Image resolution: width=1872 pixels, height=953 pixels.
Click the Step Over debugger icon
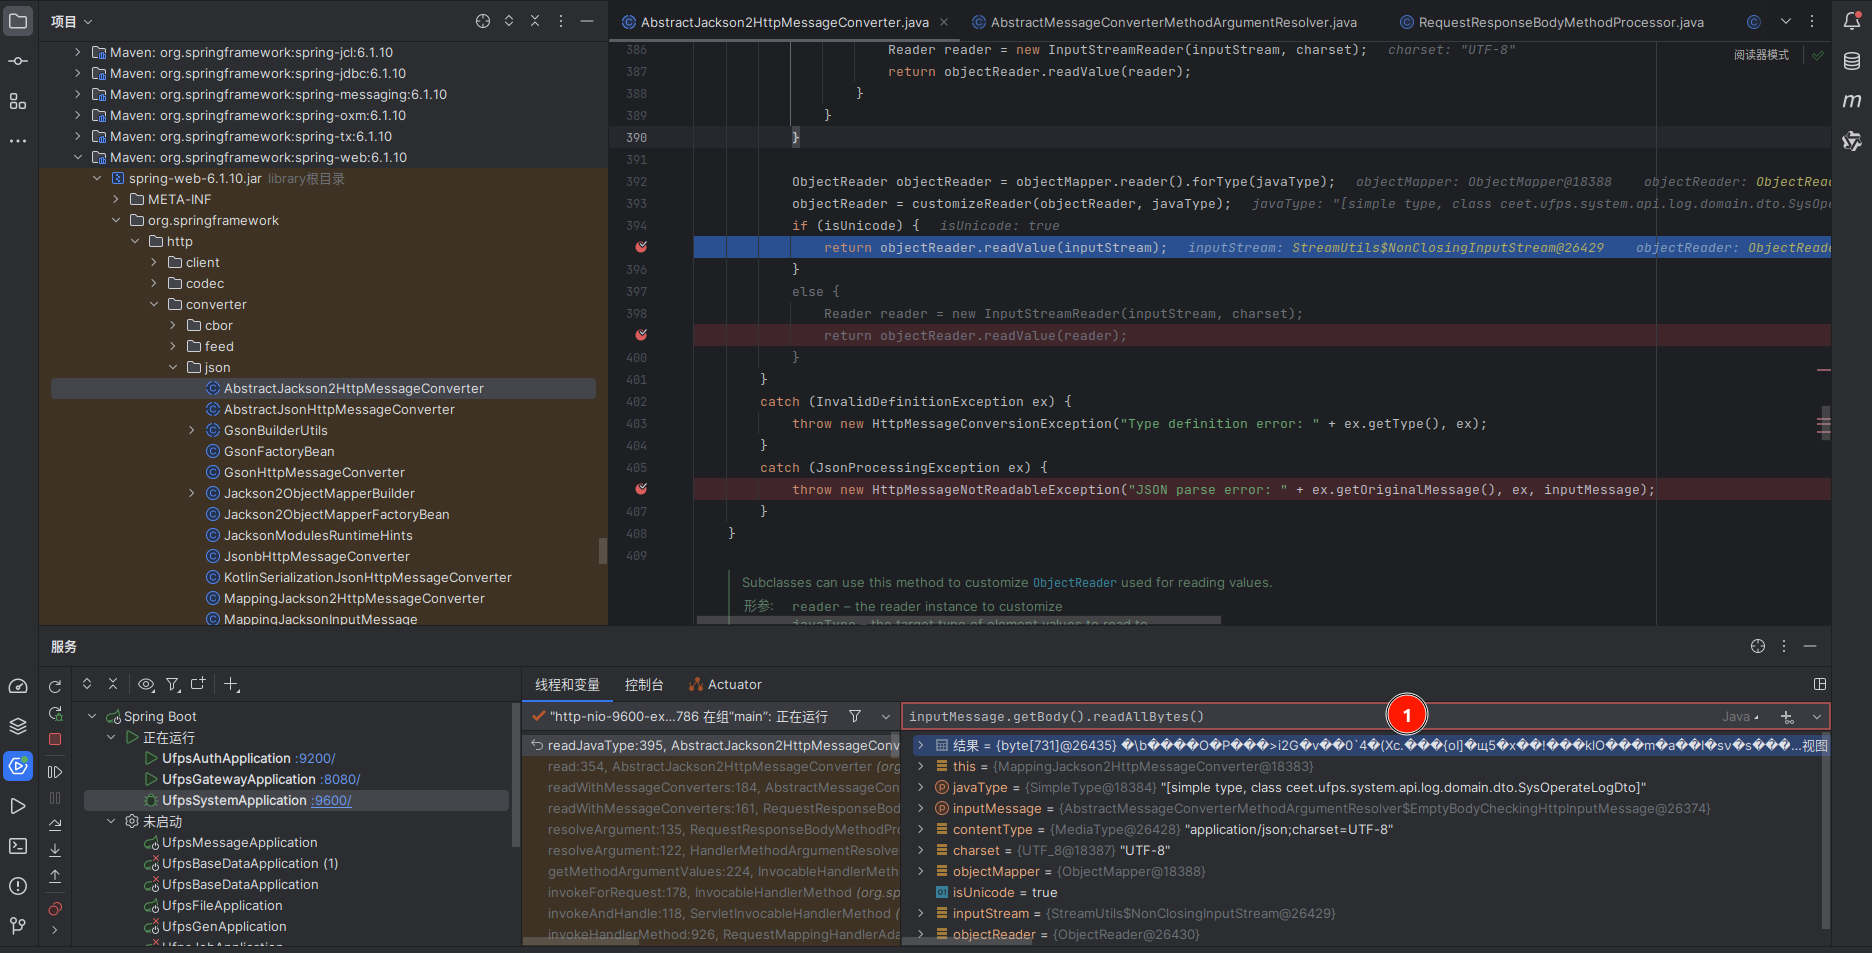[55, 824]
